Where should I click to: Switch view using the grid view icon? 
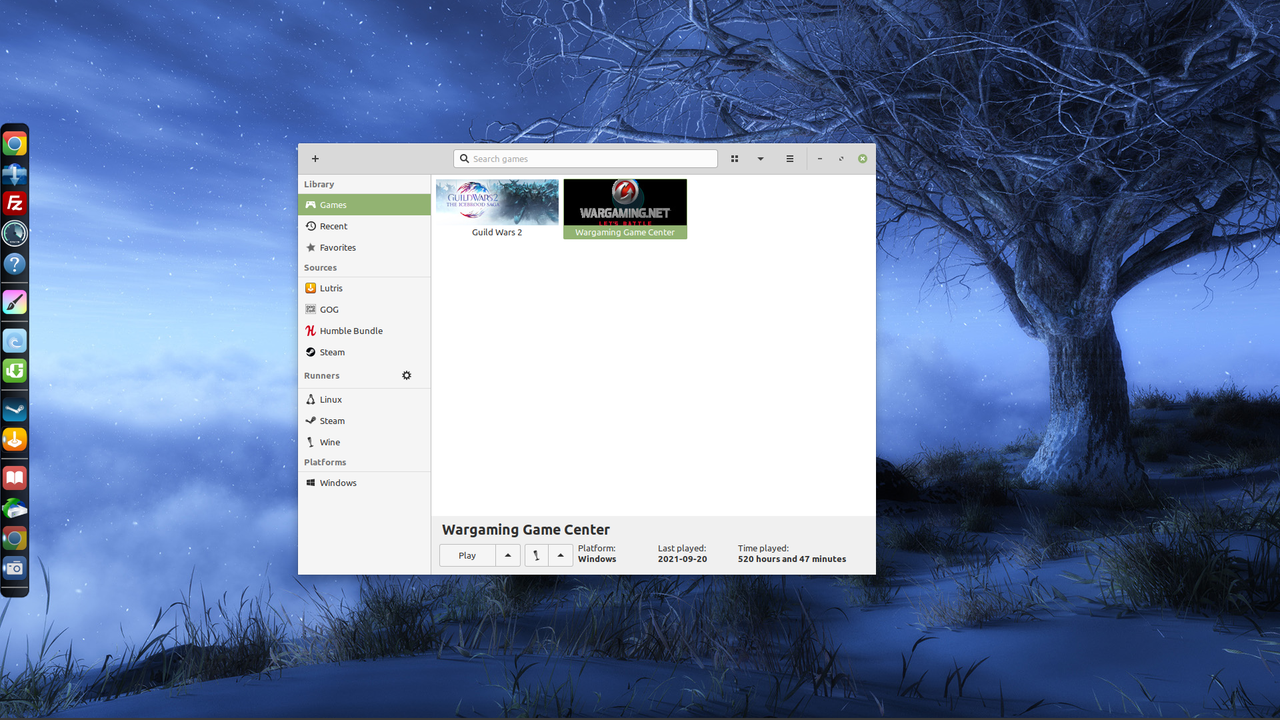735,159
